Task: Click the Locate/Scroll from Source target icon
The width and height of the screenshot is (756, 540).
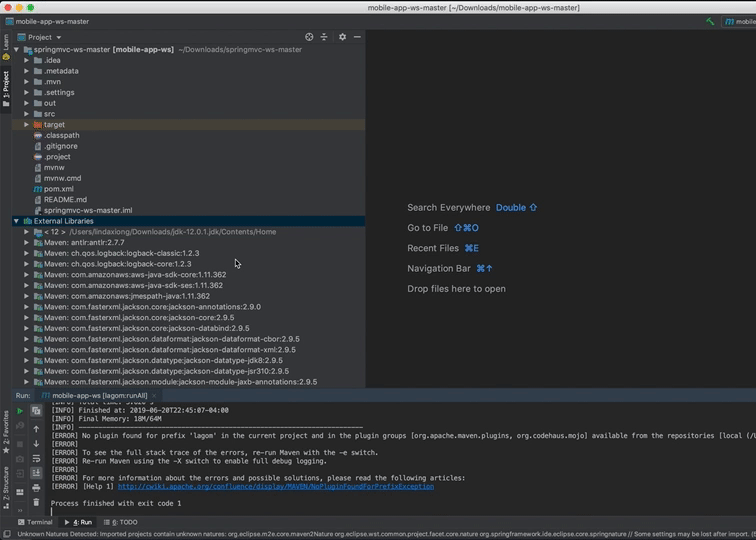Action: tap(309, 37)
